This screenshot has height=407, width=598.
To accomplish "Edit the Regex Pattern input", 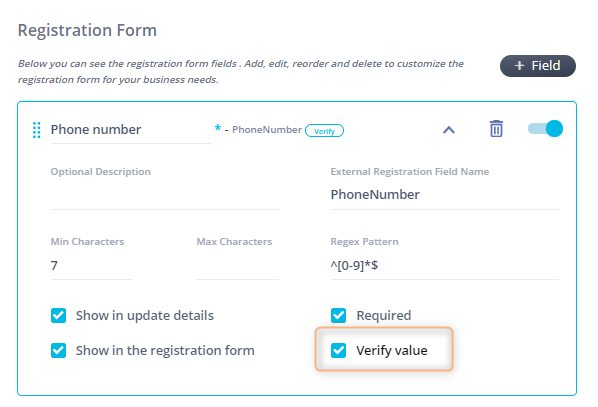I will coord(445,266).
